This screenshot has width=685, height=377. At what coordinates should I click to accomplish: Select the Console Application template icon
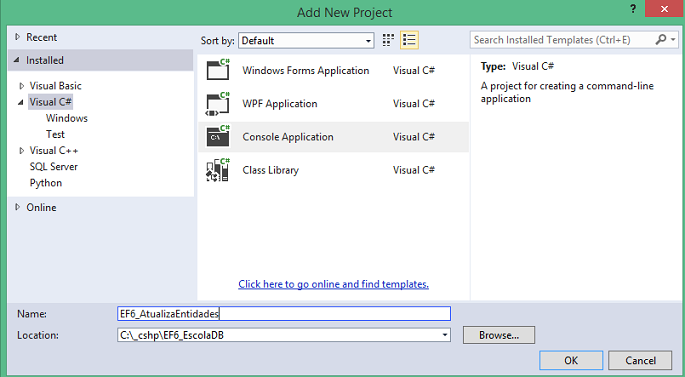point(218,137)
